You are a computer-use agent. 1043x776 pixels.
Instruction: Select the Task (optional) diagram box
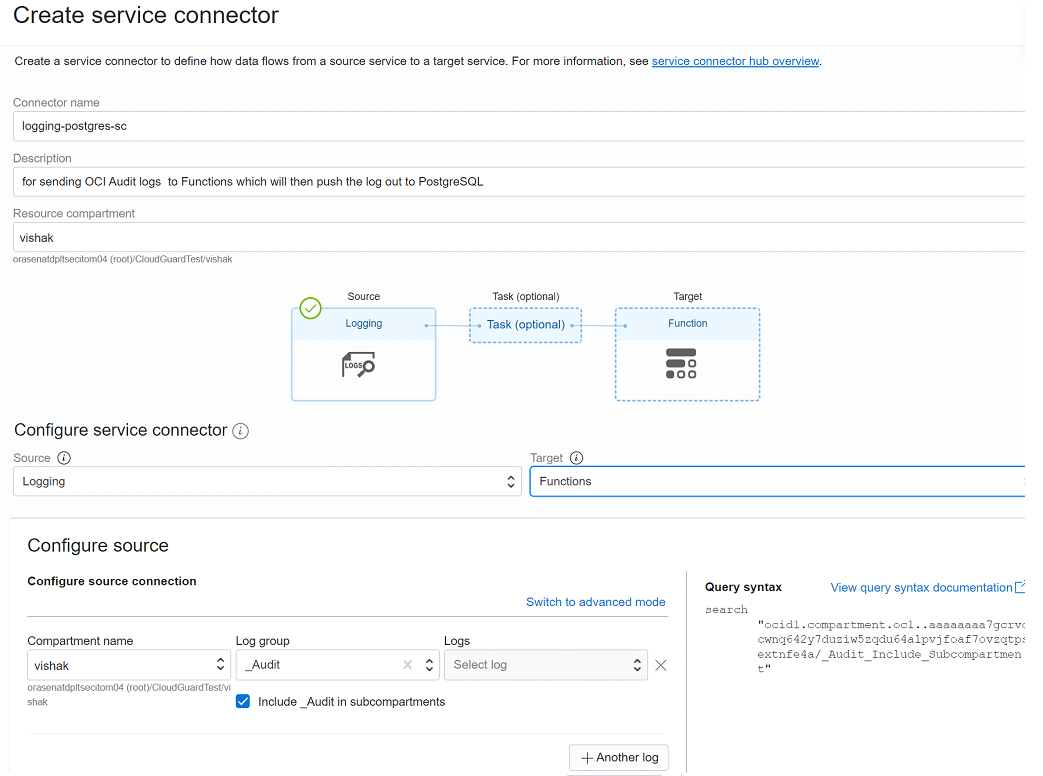[x=525, y=324]
